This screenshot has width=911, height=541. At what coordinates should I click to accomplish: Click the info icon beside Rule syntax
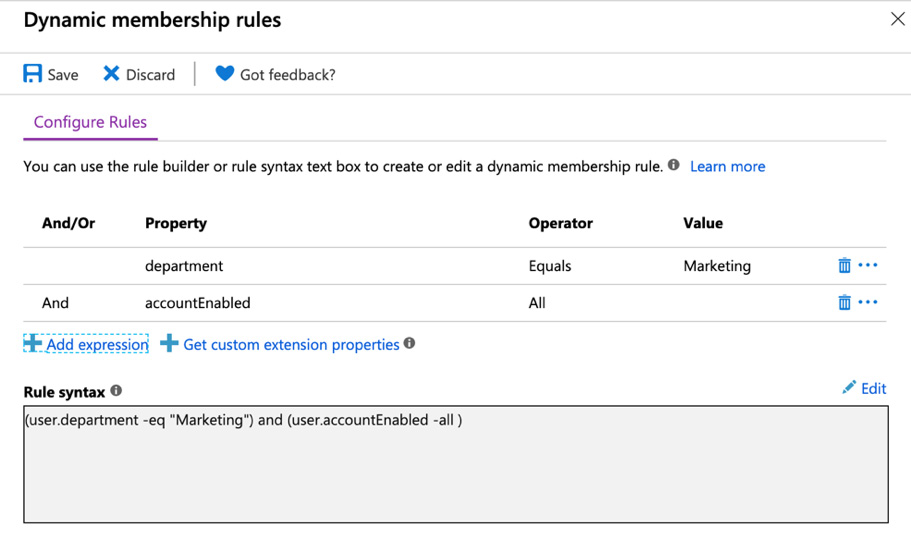(x=116, y=391)
